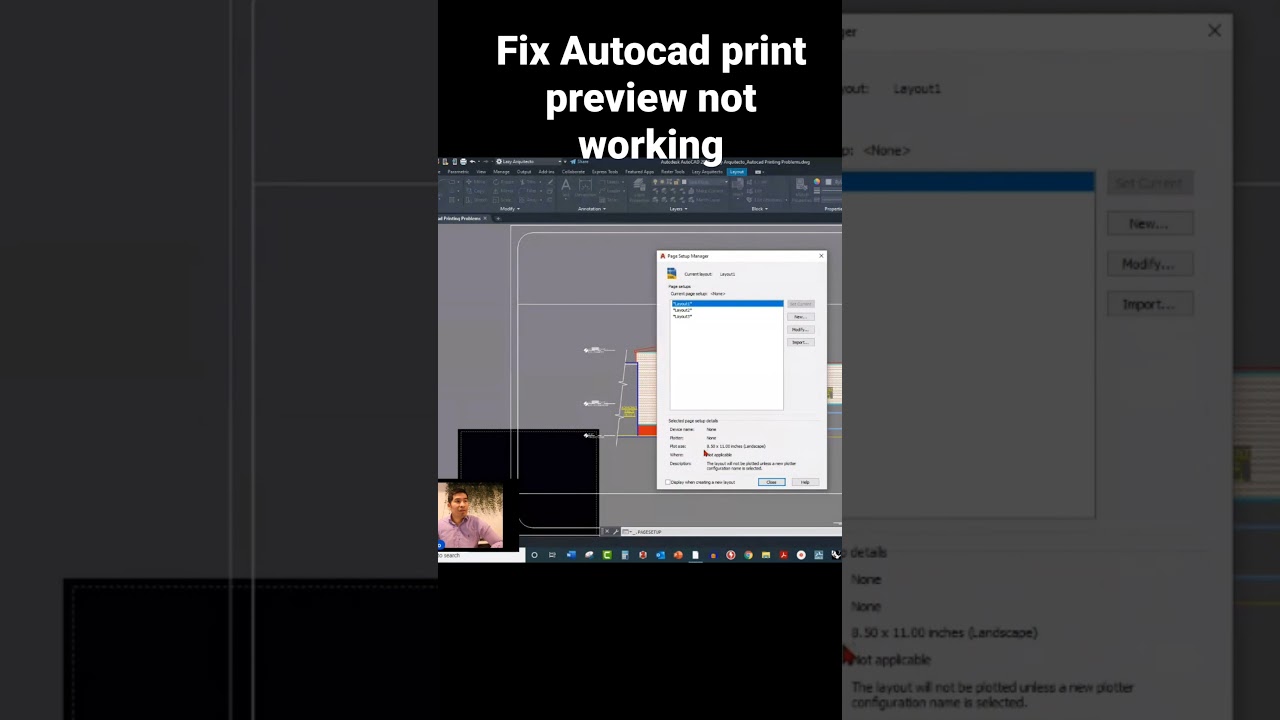
Task: Expand the Block panel dropdown
Action: (x=760, y=209)
